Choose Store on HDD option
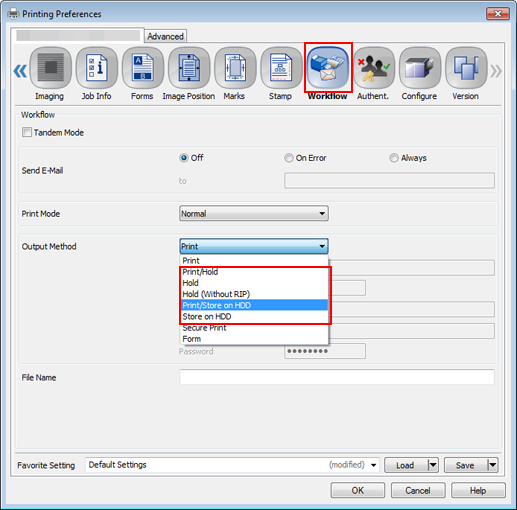The height and width of the screenshot is (510, 517). tap(254, 316)
